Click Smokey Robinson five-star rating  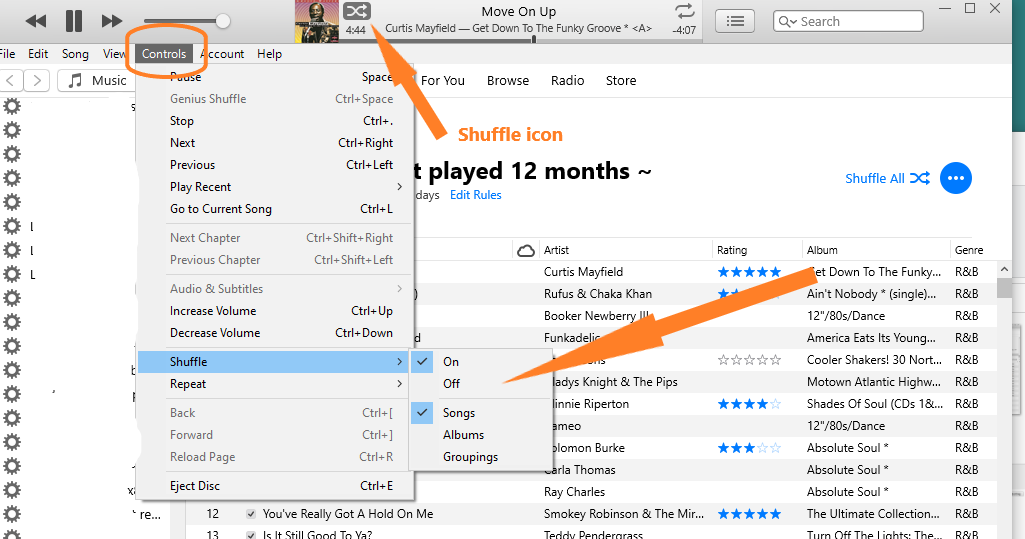coord(749,514)
